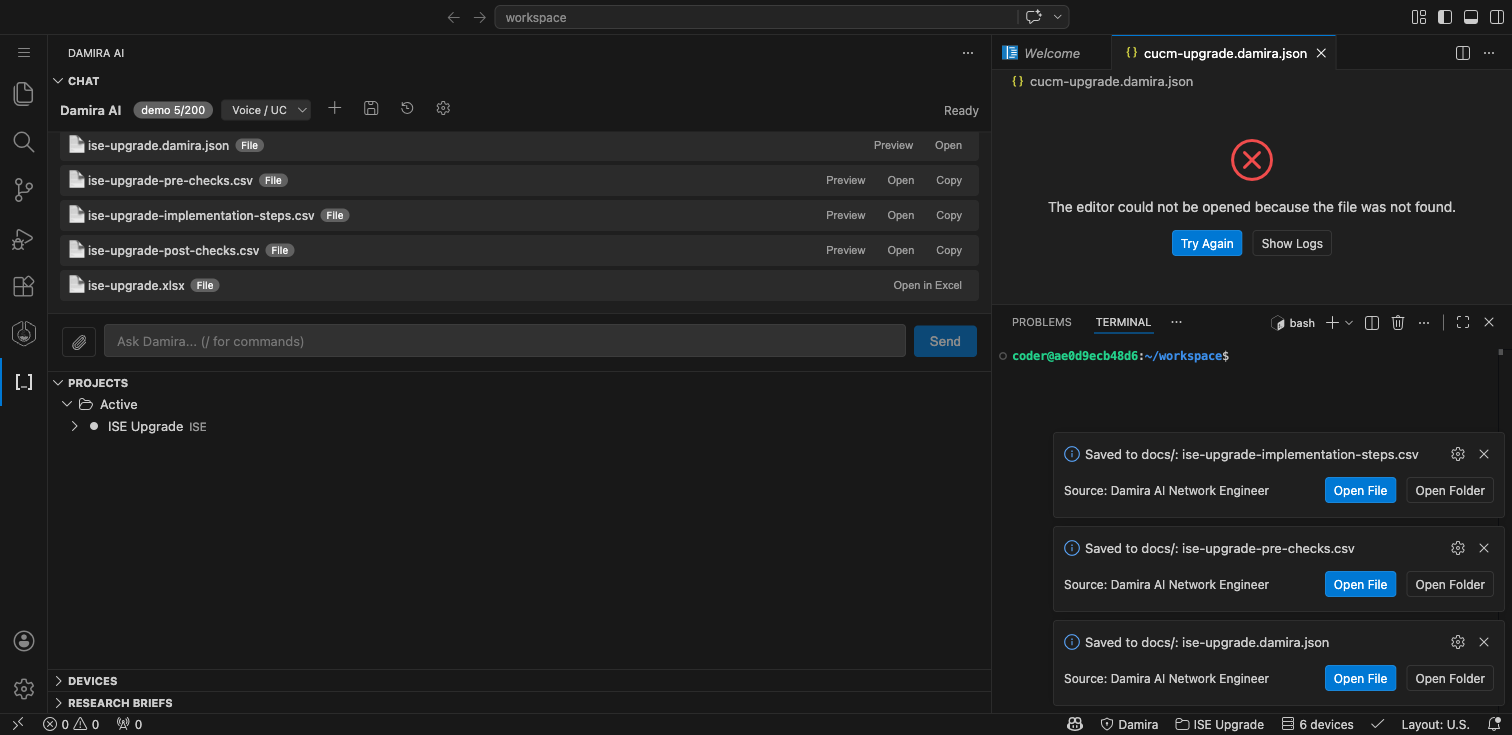1512x735 pixels.
Task: Open Run and Debug view
Action: [x=23, y=238]
